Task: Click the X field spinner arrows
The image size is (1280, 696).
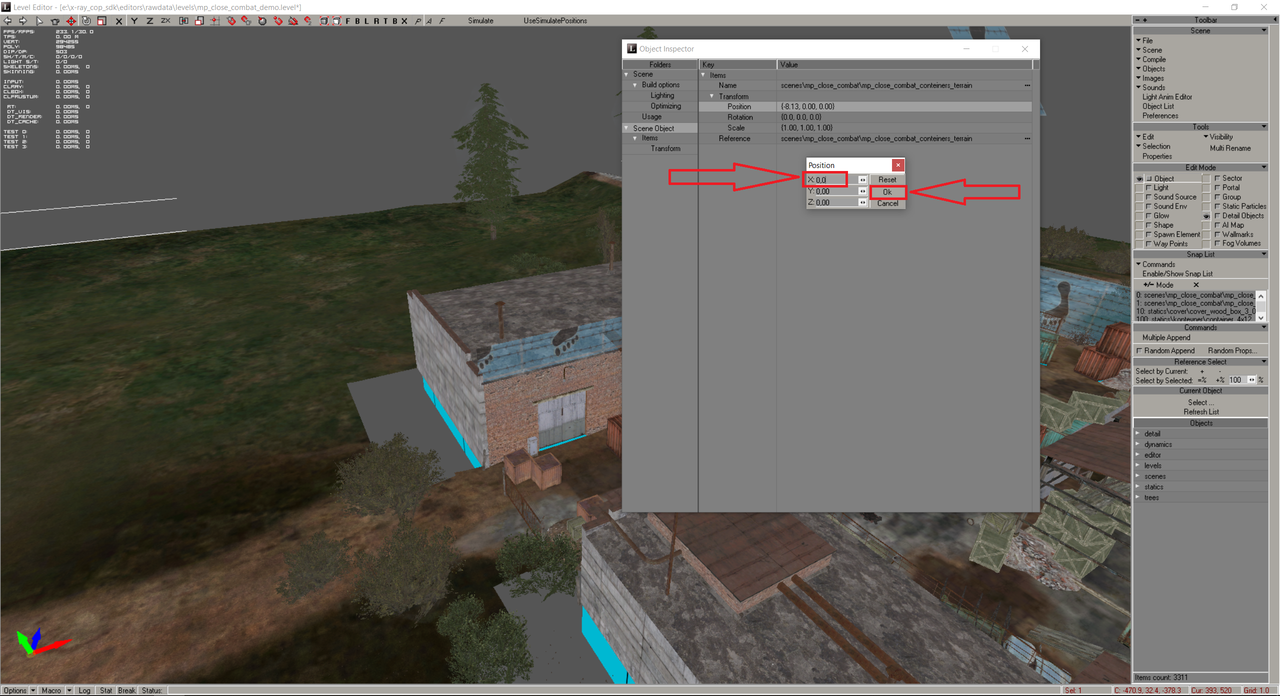Action: pyautogui.click(x=863, y=180)
